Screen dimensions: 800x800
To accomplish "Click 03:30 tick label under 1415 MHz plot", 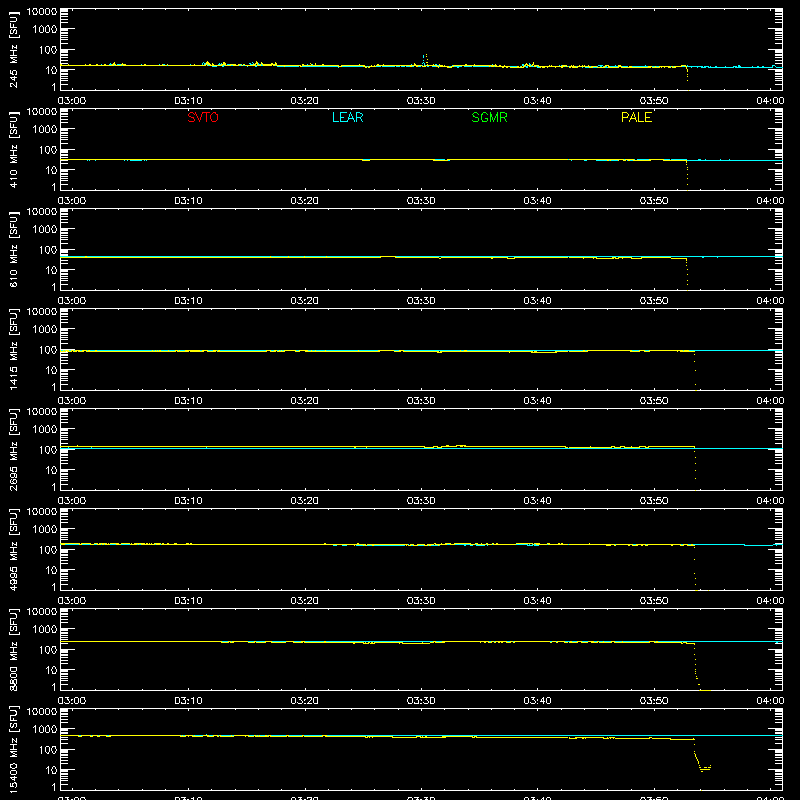I will (421, 401).
